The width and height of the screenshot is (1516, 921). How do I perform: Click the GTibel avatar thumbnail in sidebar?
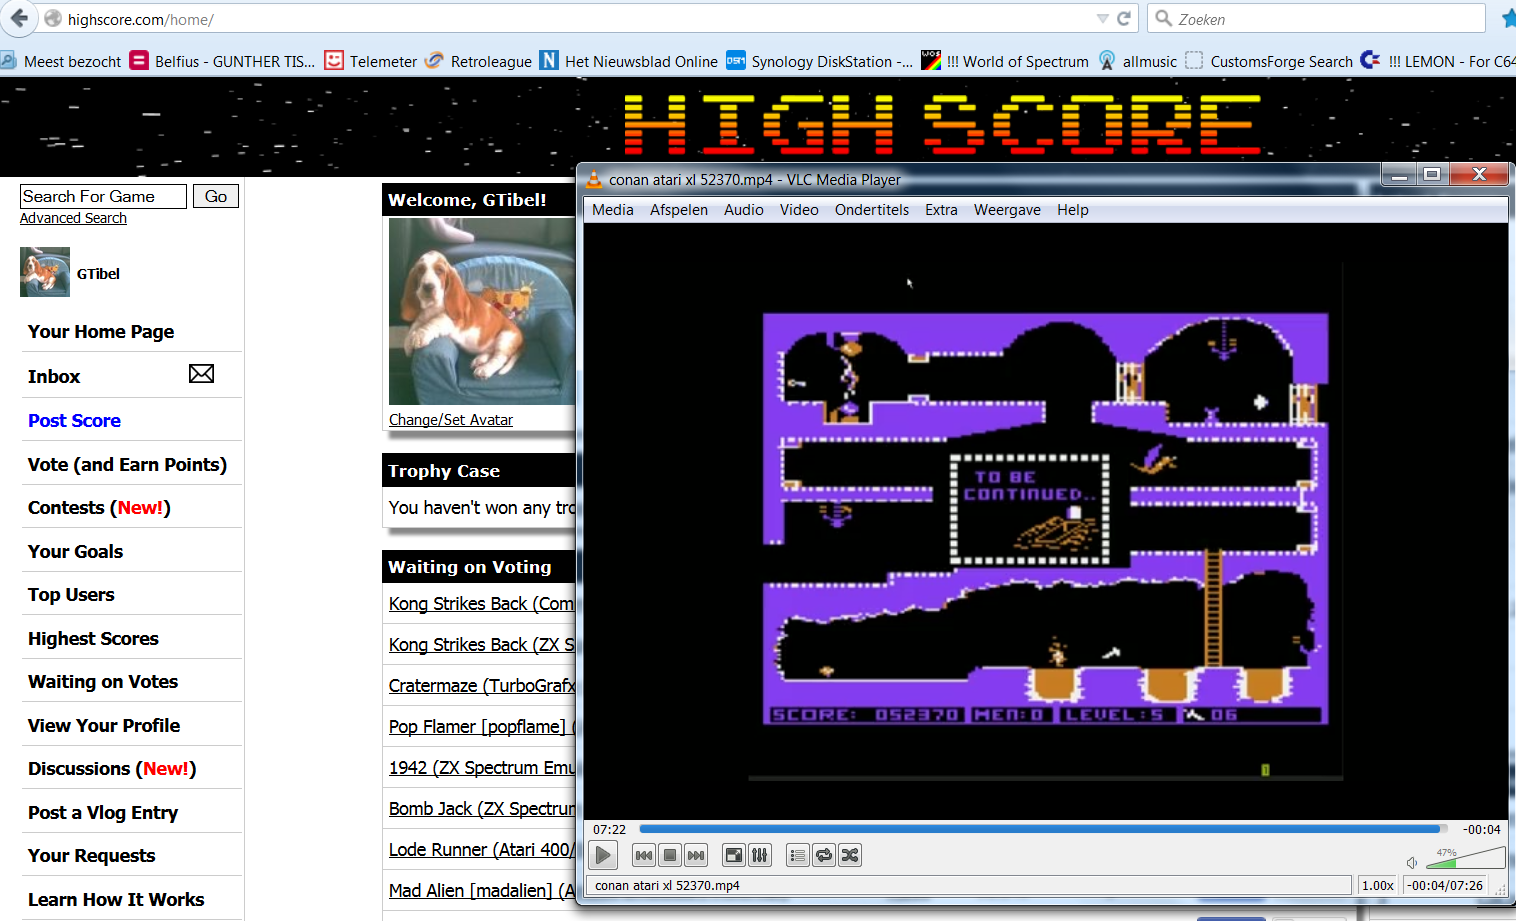tap(45, 272)
